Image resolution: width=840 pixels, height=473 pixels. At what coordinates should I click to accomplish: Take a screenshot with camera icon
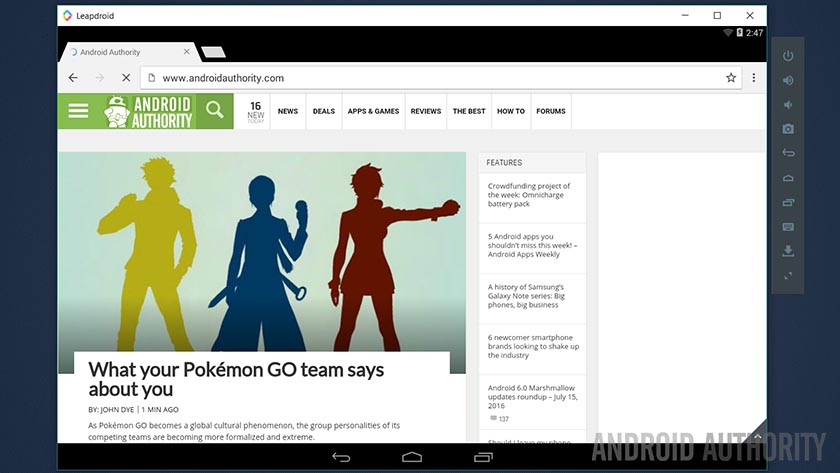pyautogui.click(x=788, y=129)
